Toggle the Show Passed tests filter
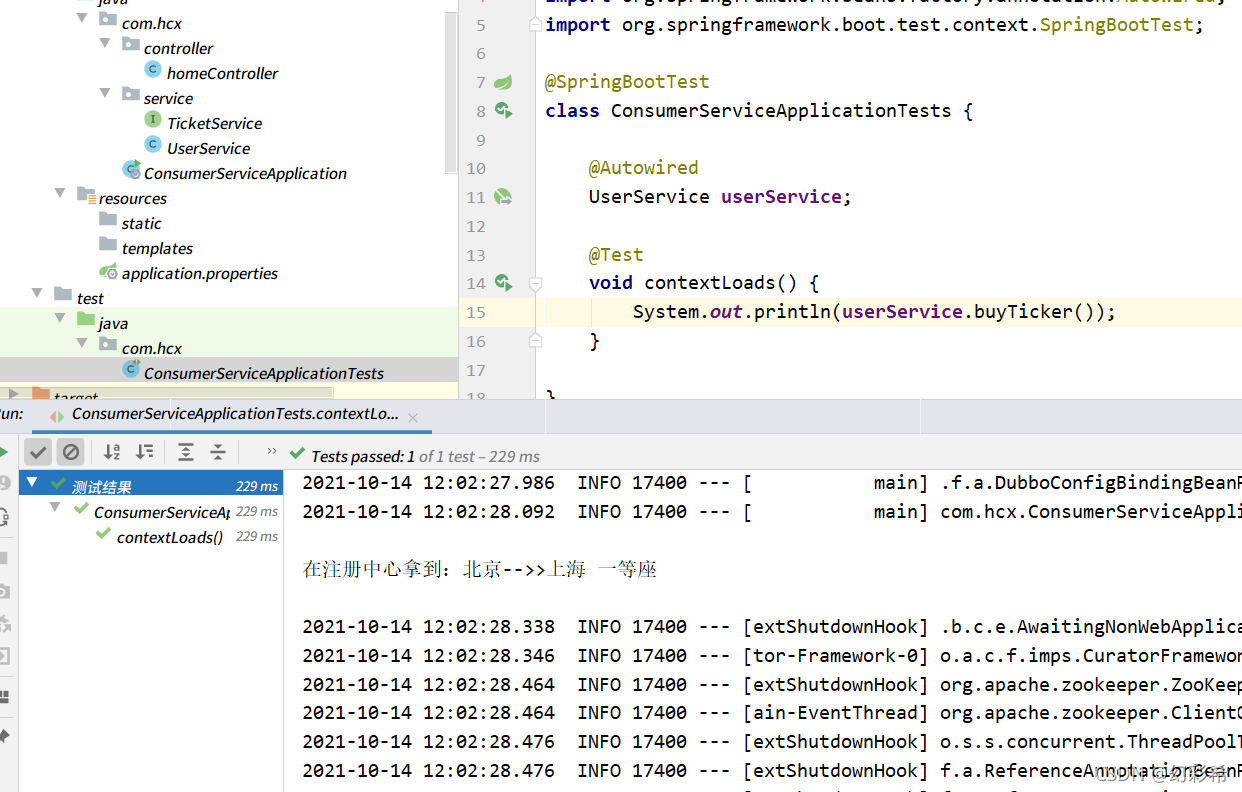Image resolution: width=1242 pixels, height=792 pixels. (38, 452)
